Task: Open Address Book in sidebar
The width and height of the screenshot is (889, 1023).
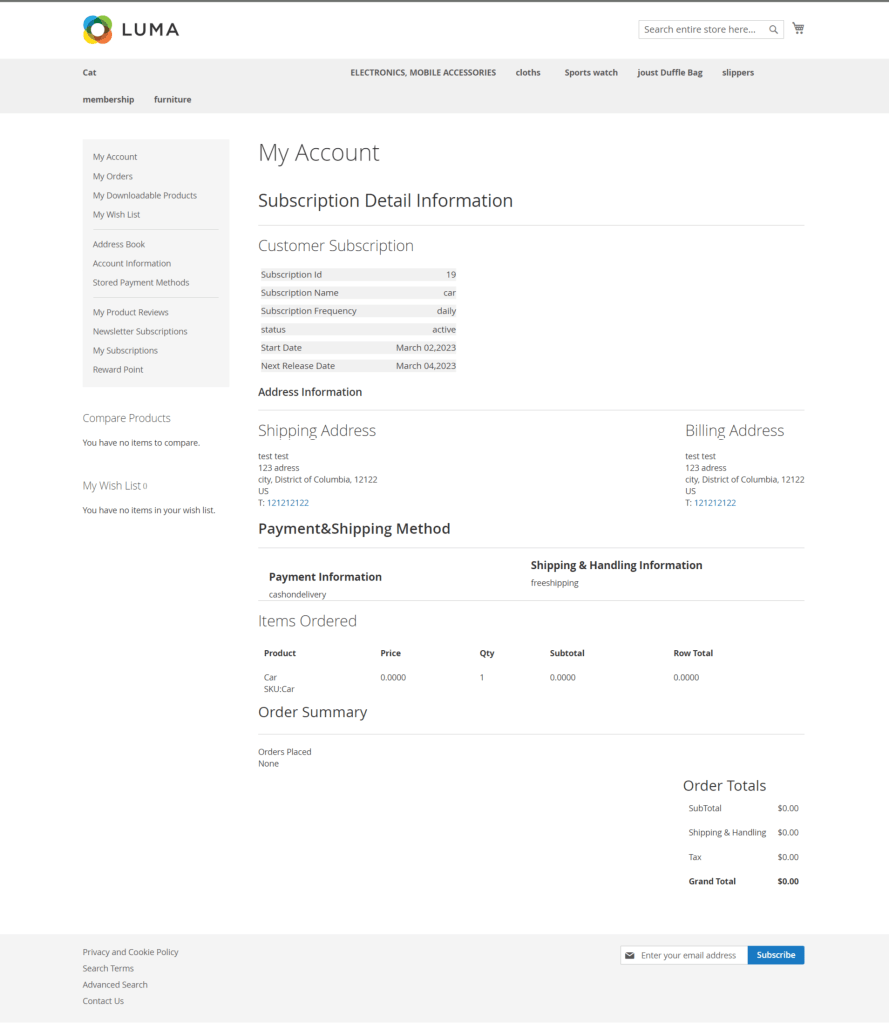Action: pyautogui.click(x=119, y=244)
